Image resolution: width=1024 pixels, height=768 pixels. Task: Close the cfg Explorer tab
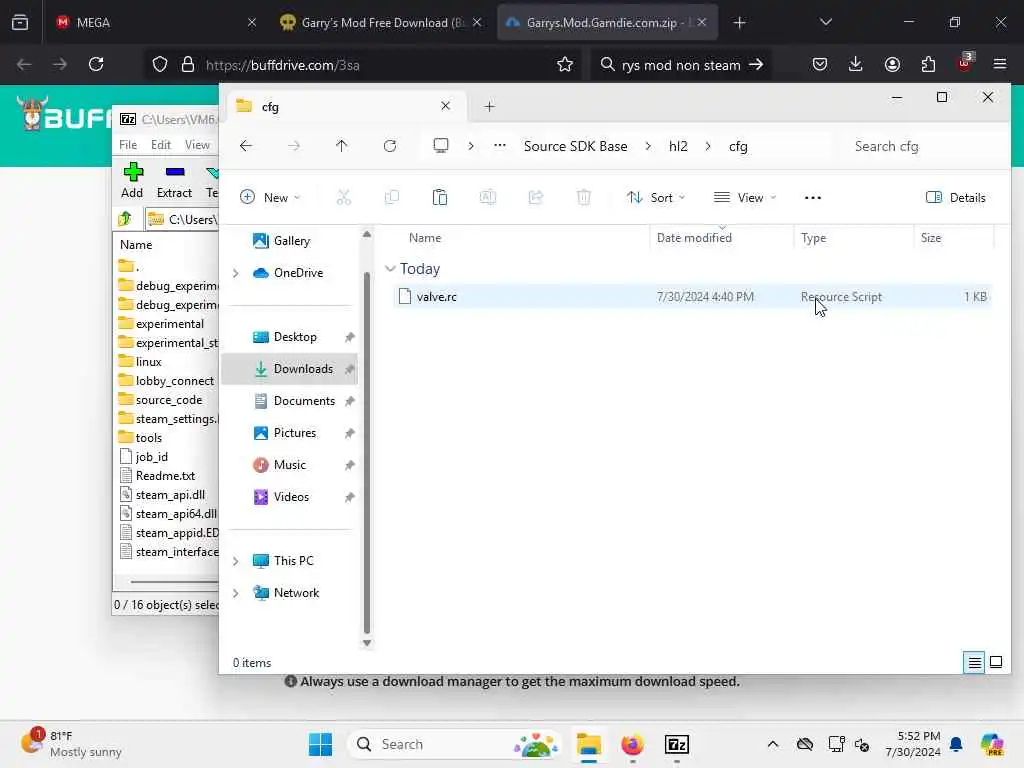click(x=445, y=106)
